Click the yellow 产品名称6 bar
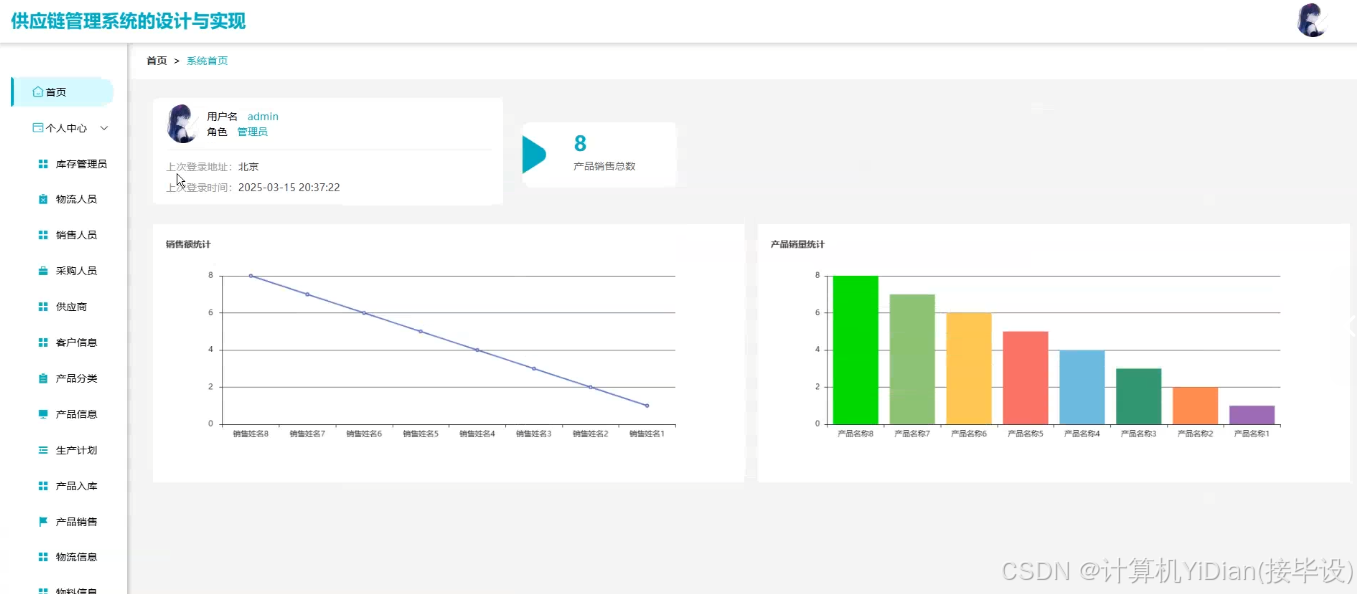 (969, 368)
